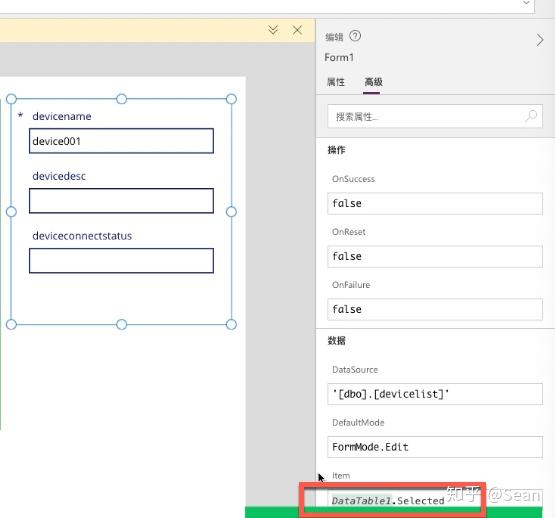Edit the DataSource property field
Image resolution: width=555 pixels, height=518 pixels.
435,394
